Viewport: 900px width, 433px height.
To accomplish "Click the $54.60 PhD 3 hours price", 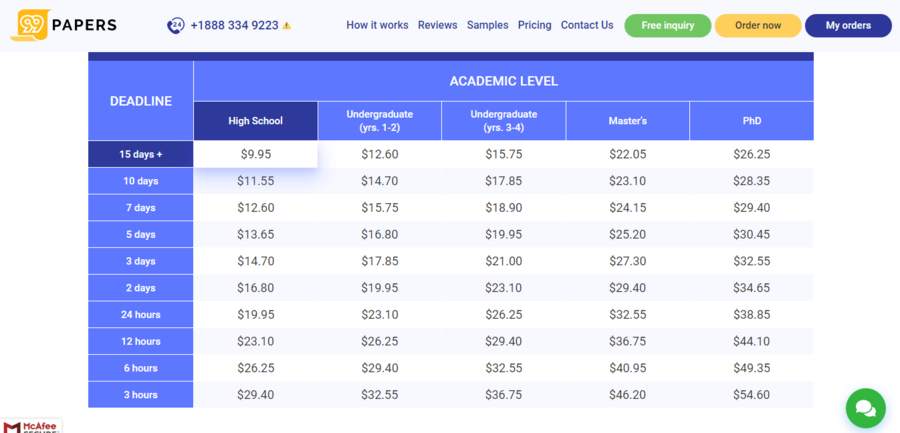I will [751, 395].
